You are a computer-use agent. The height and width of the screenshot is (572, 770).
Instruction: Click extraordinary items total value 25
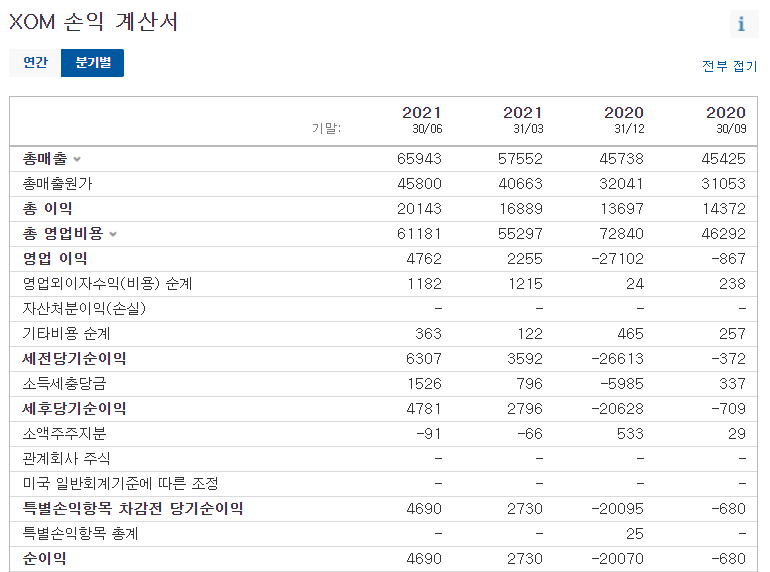(x=635, y=534)
